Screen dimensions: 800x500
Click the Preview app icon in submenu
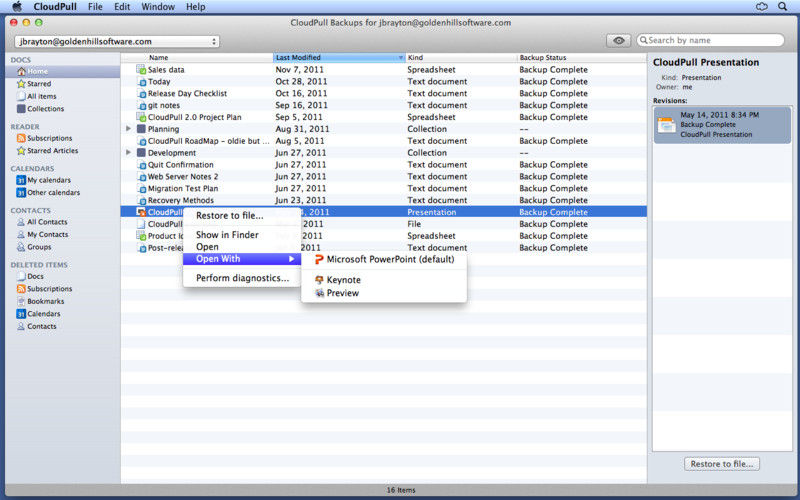(x=319, y=293)
